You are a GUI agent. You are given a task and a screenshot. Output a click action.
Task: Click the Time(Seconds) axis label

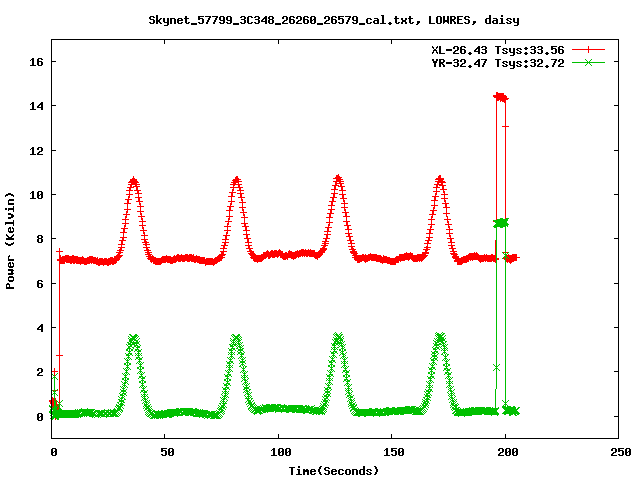click(334, 471)
